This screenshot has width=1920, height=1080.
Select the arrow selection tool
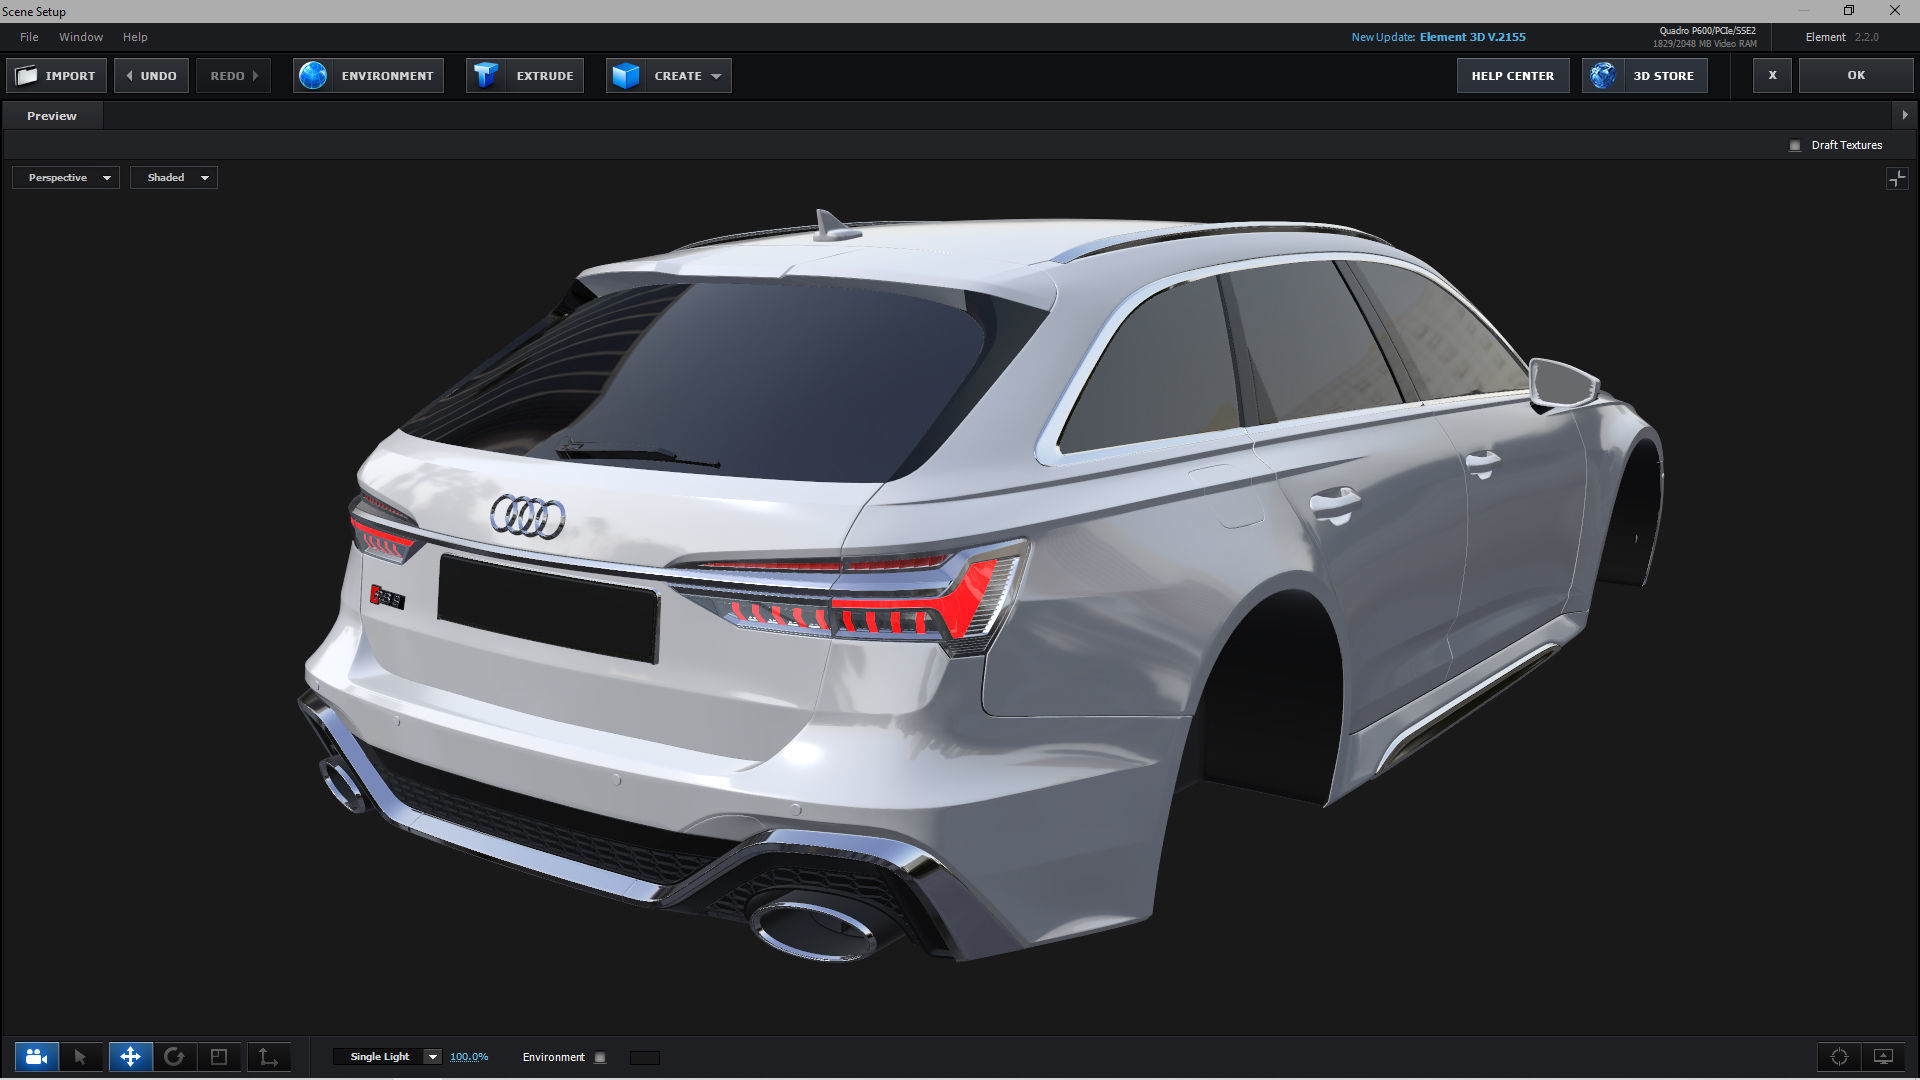81,1057
